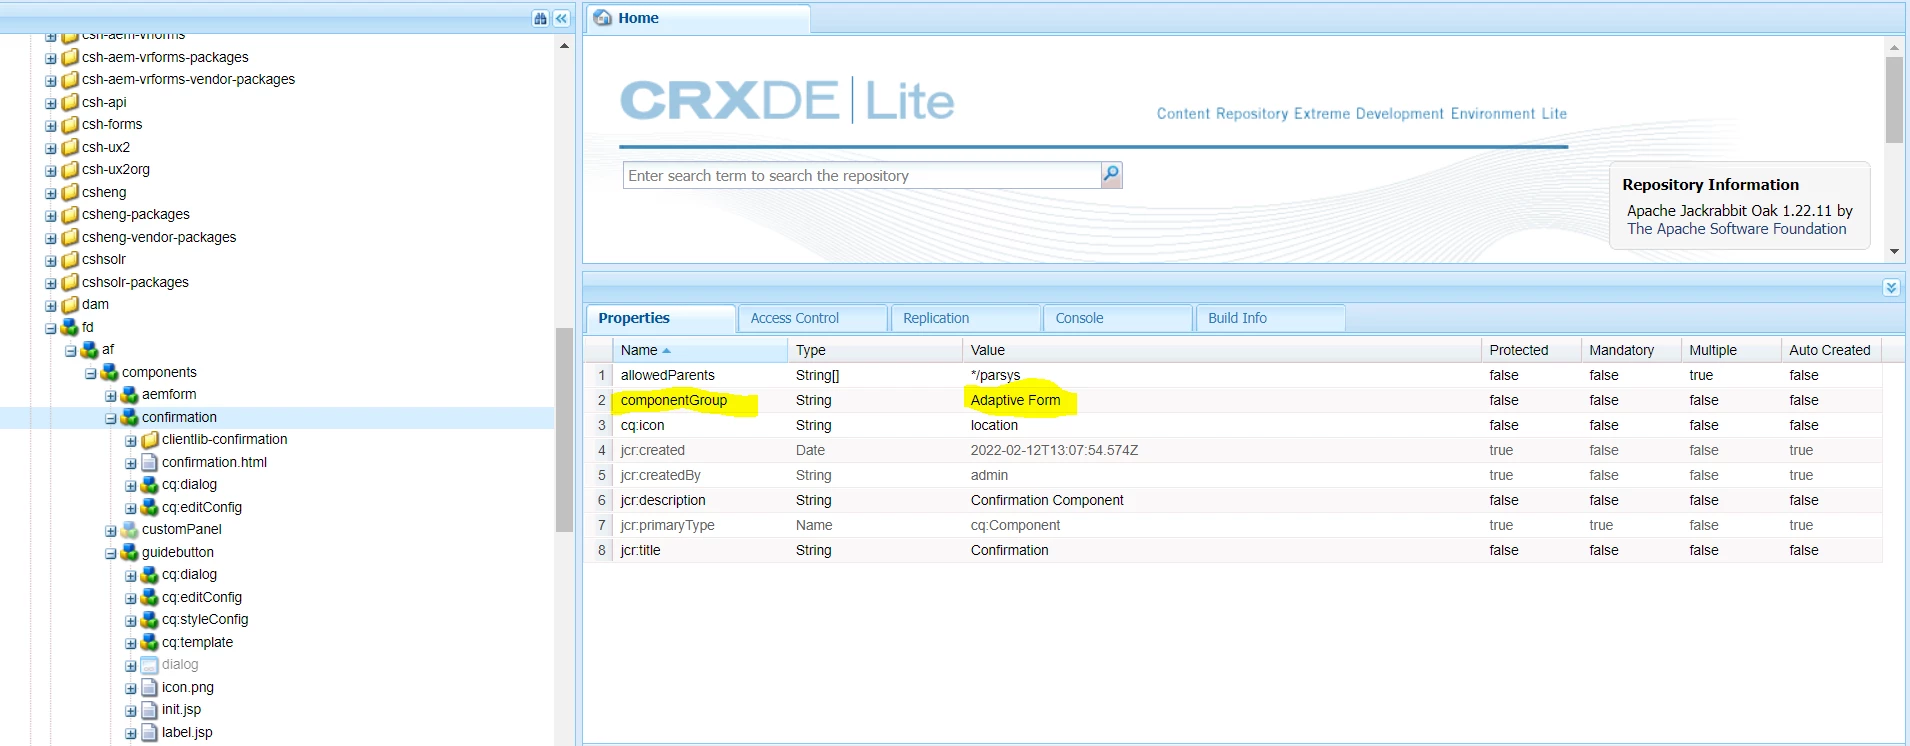Switch to the Properties tab

click(x=660, y=318)
